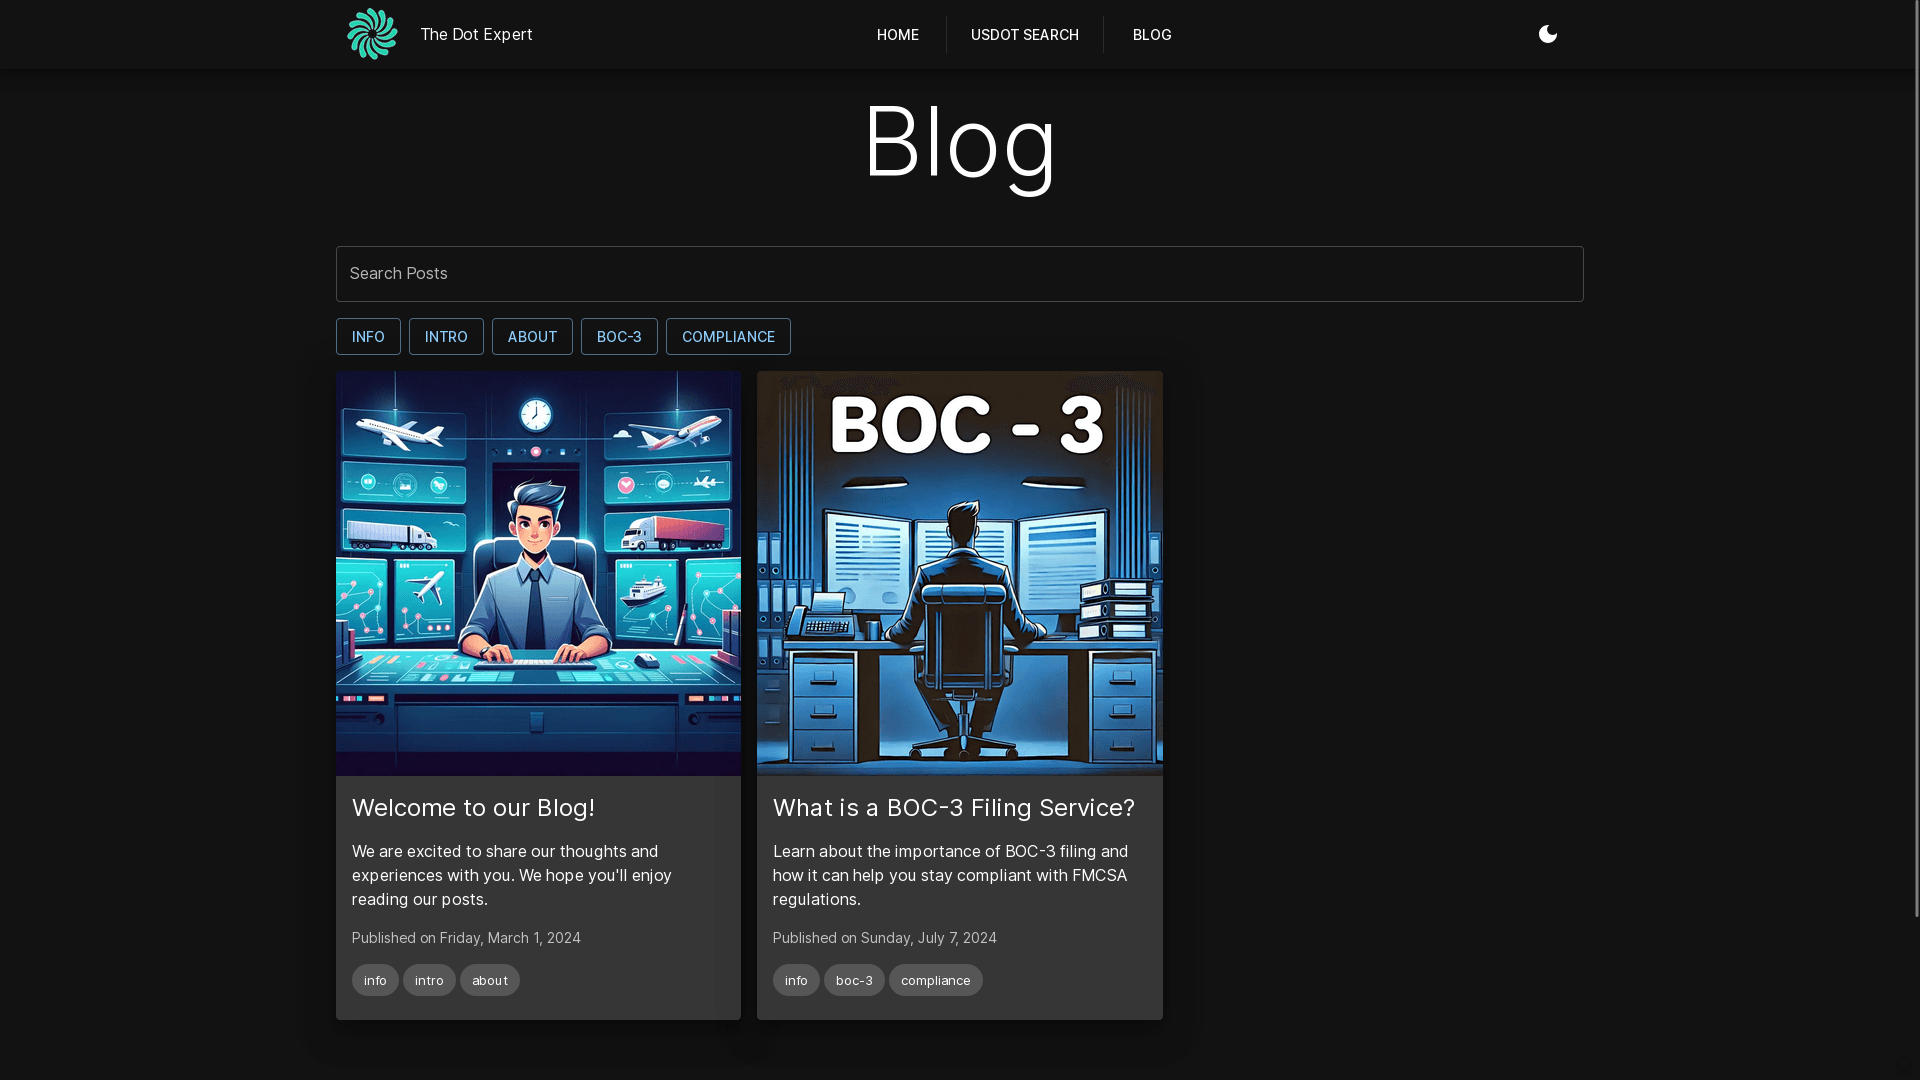Click The Dot Expert spiral logo
1920x1080 pixels.
372,34
